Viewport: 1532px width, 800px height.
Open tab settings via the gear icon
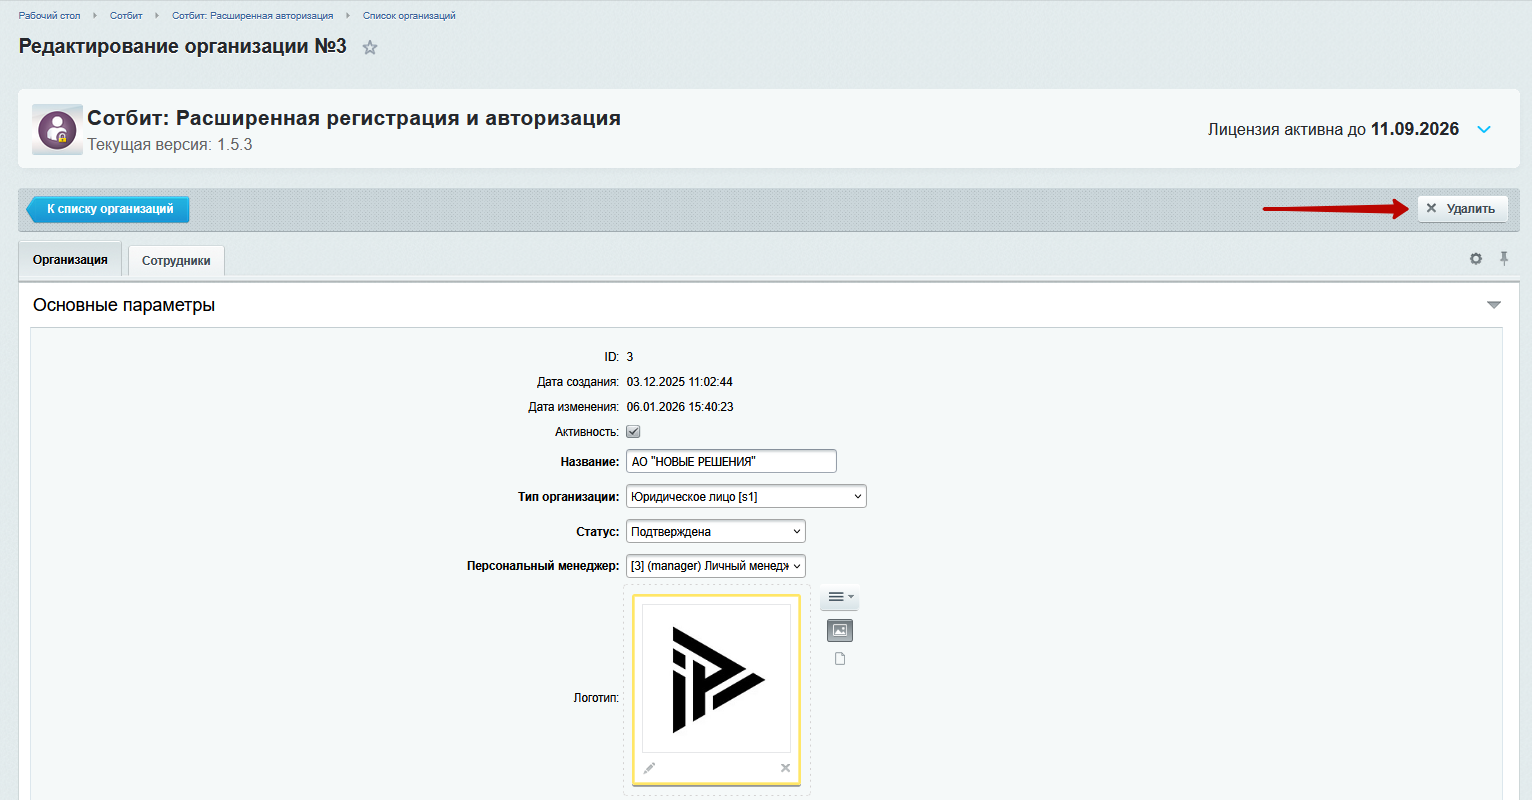tap(1476, 259)
